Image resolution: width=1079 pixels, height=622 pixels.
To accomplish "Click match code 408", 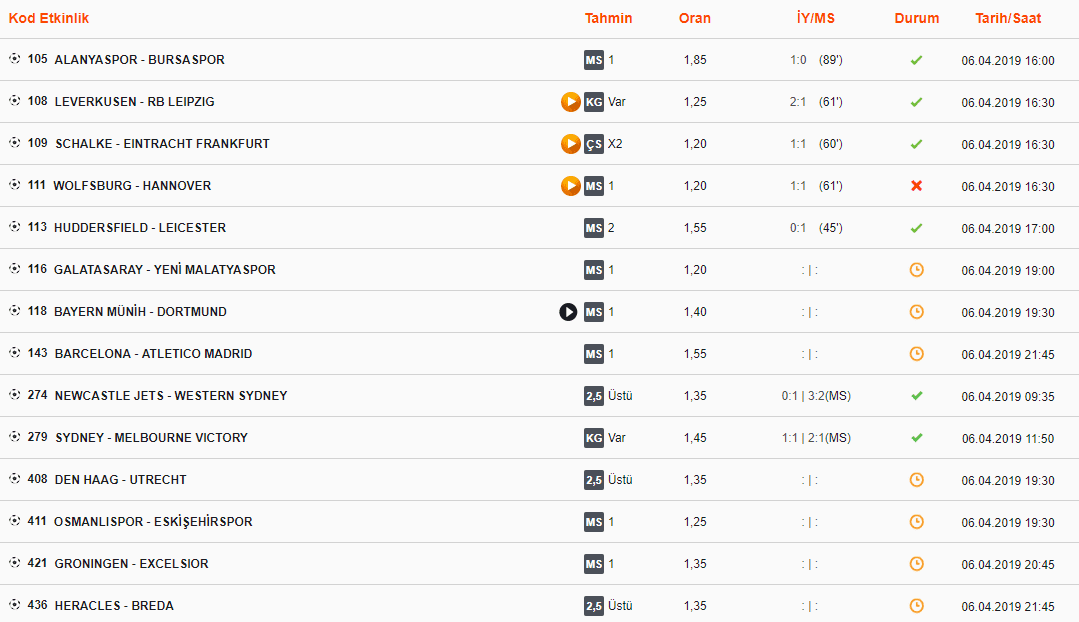I will [37, 479].
